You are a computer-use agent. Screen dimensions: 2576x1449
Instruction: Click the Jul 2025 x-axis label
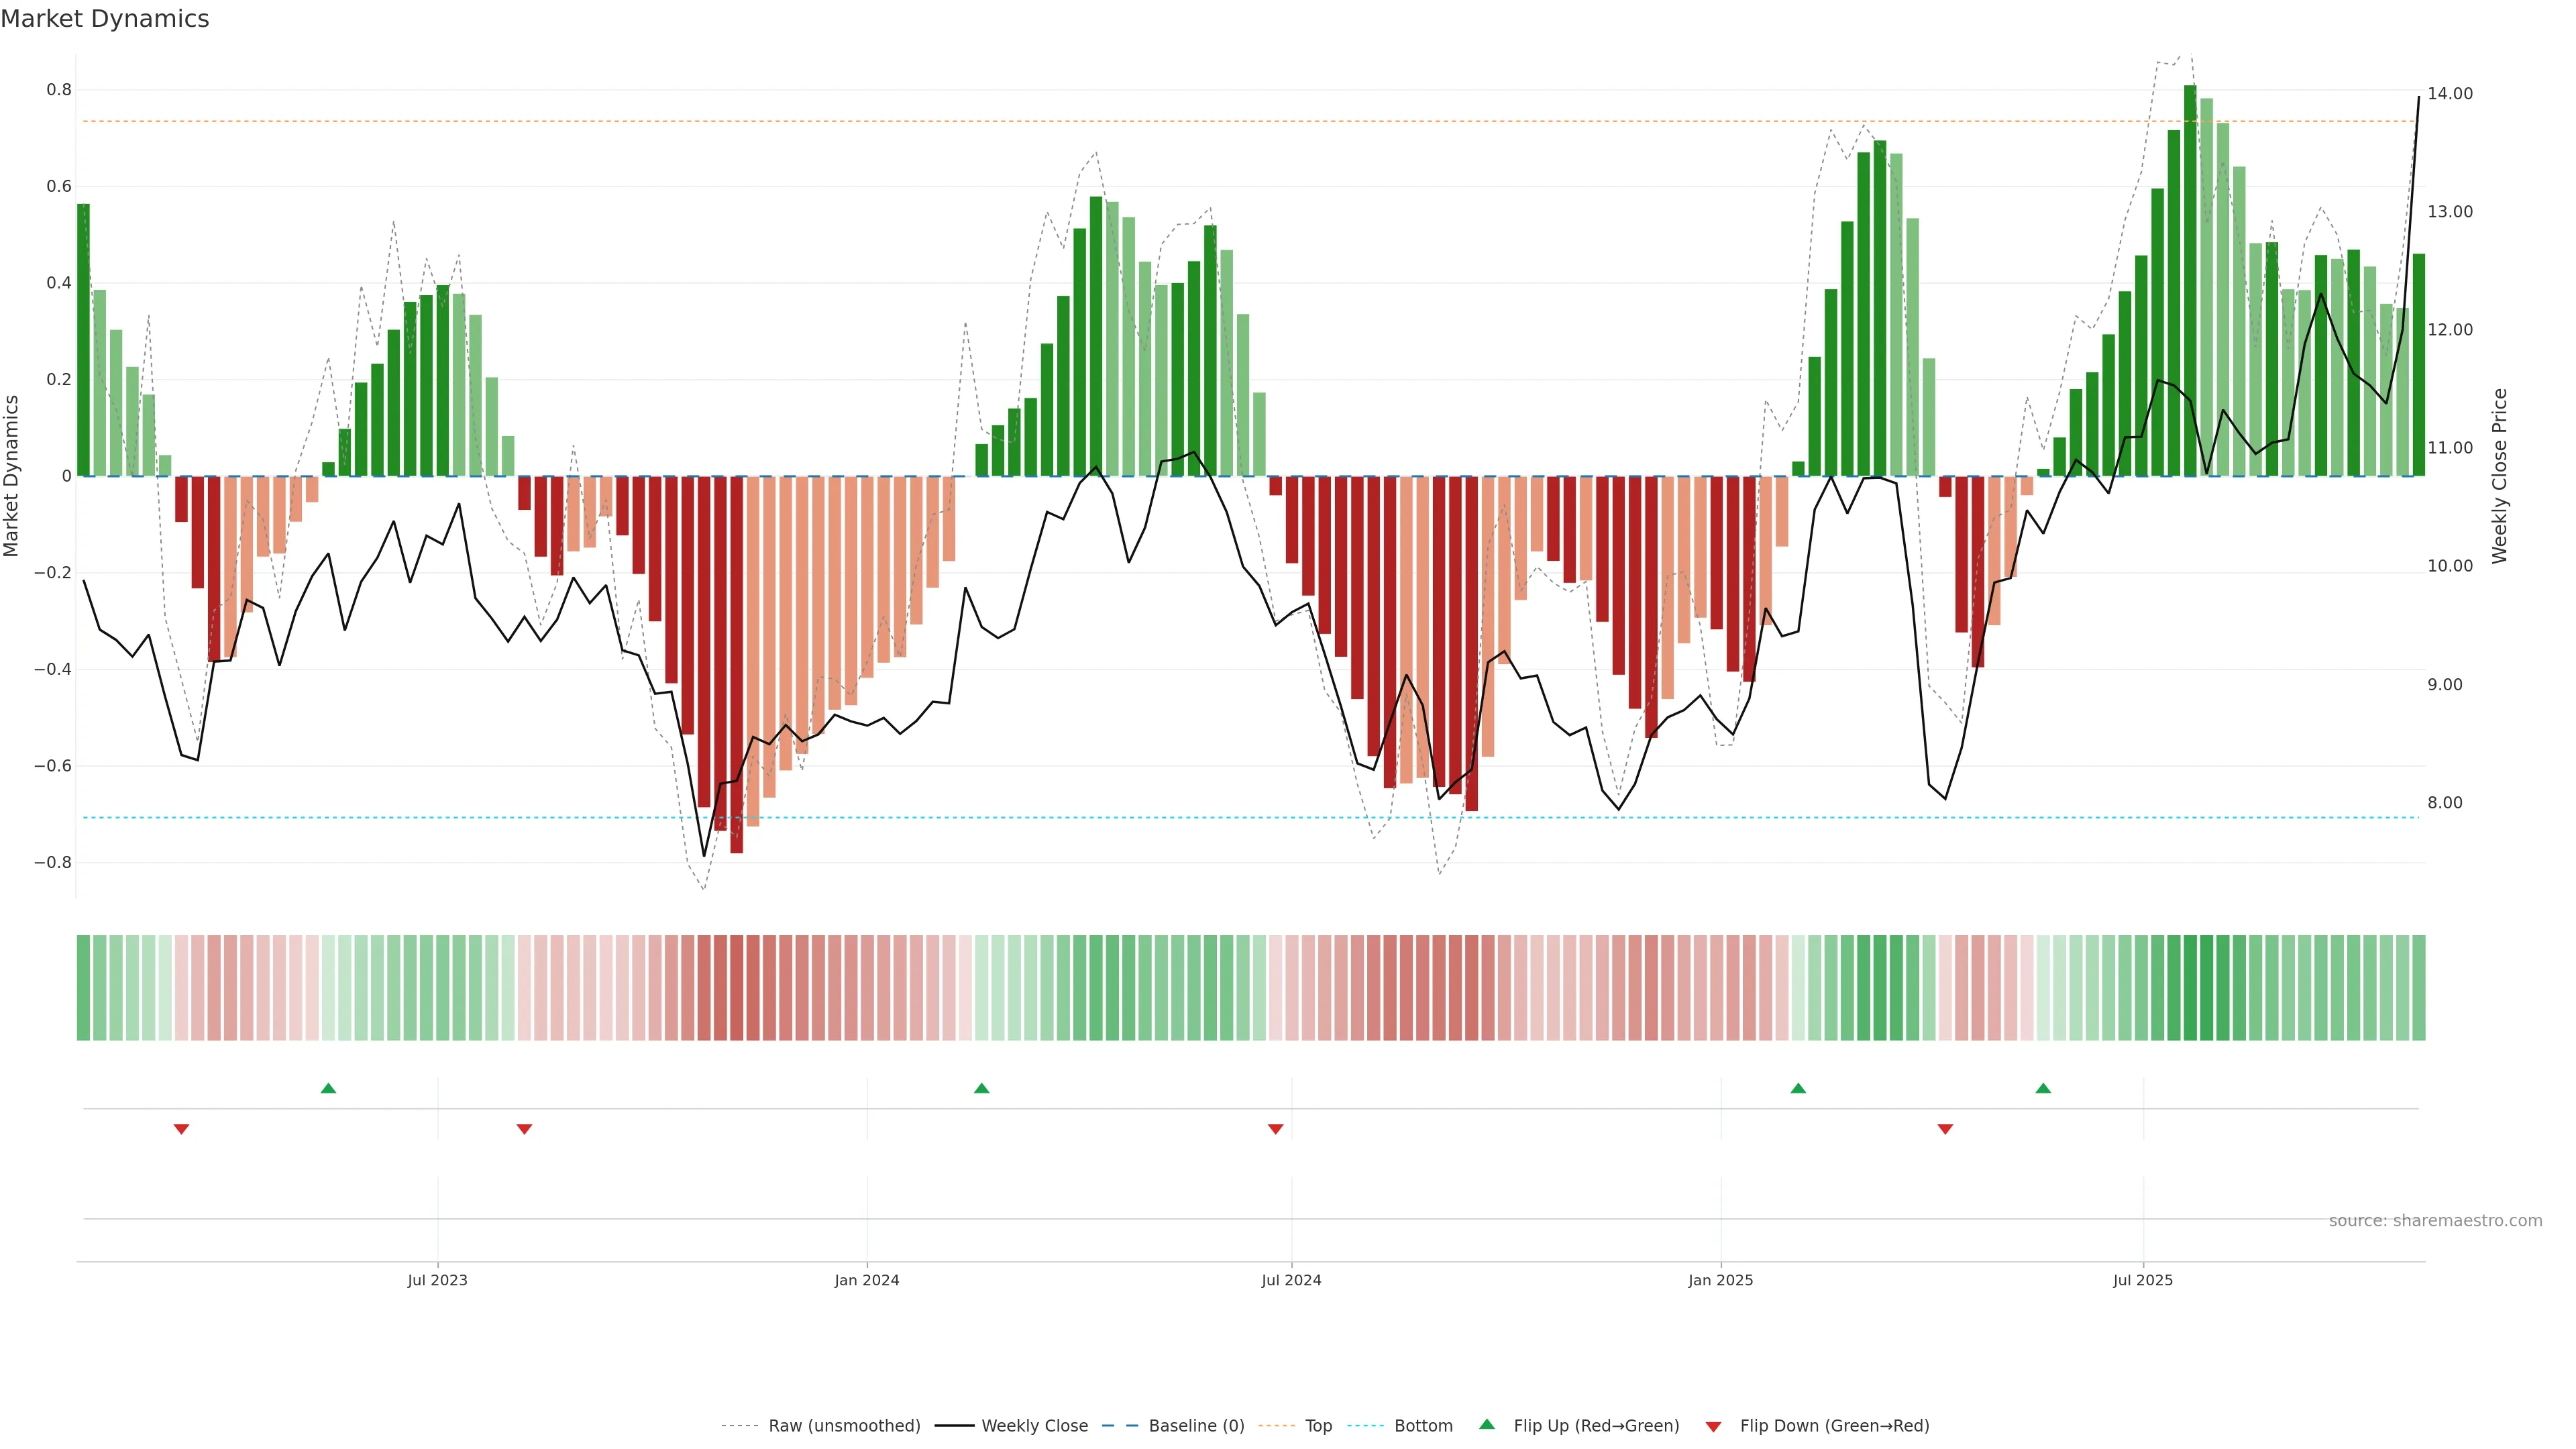coord(2142,1281)
